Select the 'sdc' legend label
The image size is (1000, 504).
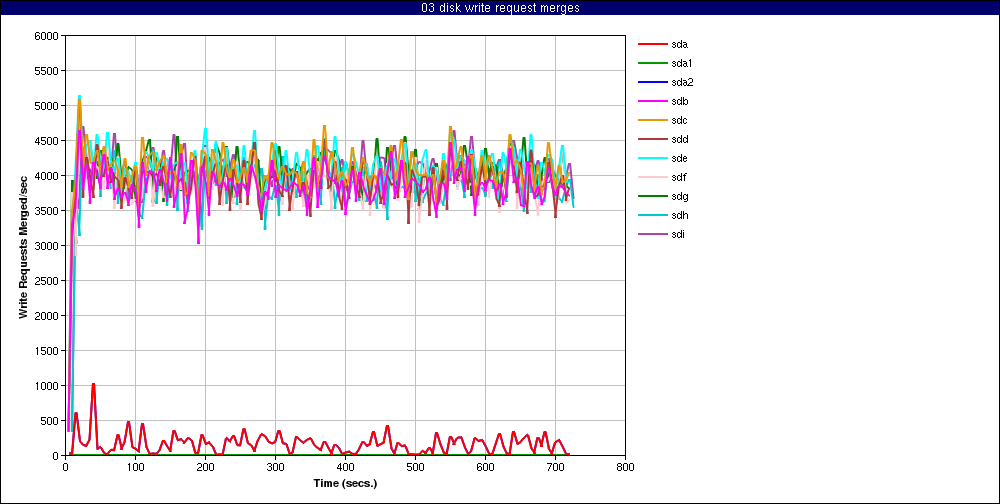(x=680, y=121)
